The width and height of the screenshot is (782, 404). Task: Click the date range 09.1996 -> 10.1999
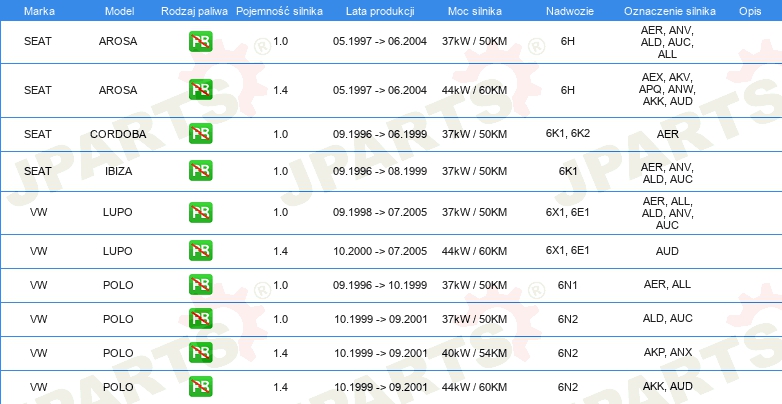pyautogui.click(x=380, y=285)
